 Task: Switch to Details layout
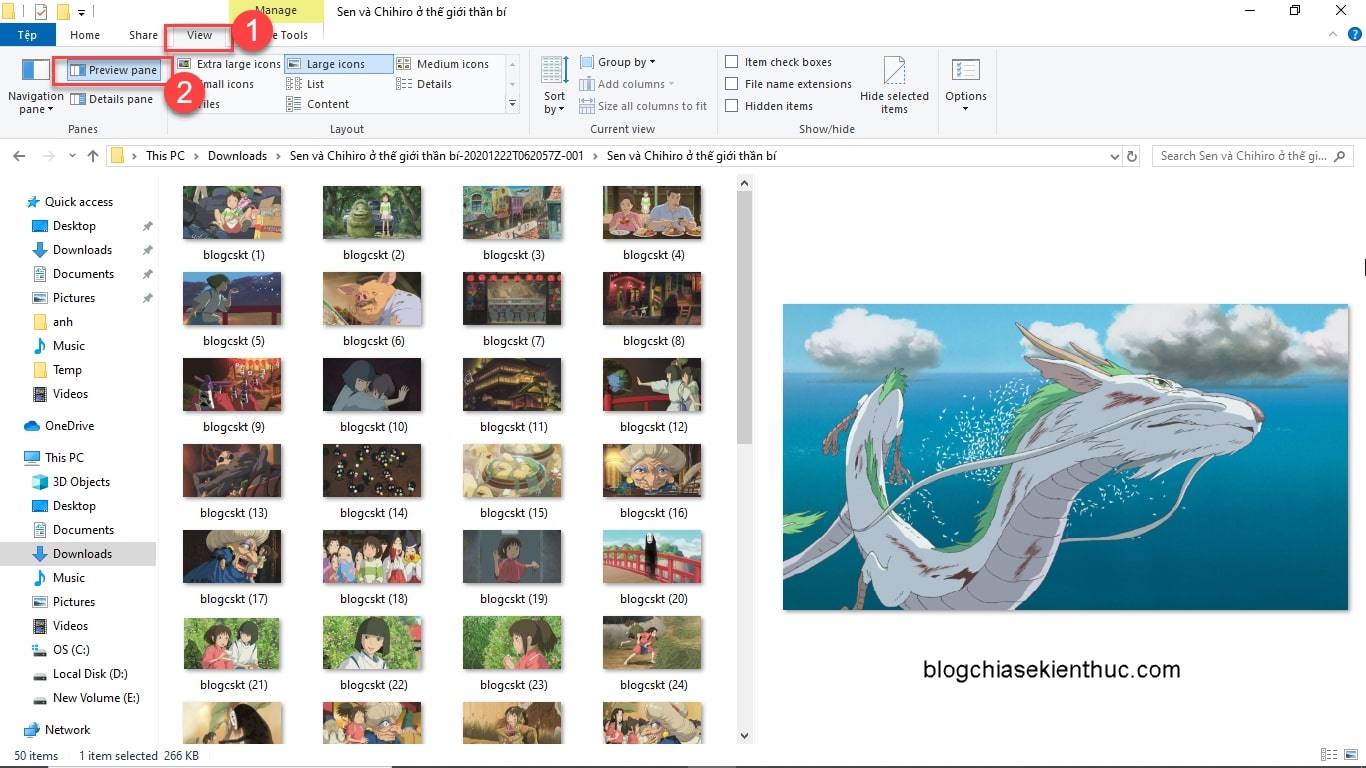coord(425,84)
